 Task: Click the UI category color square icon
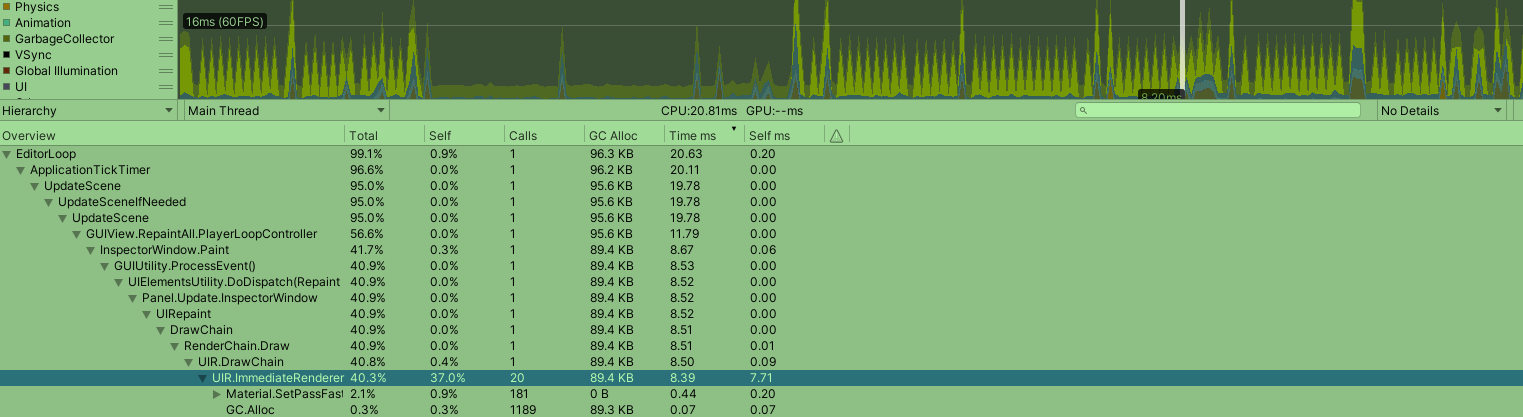(x=7, y=87)
